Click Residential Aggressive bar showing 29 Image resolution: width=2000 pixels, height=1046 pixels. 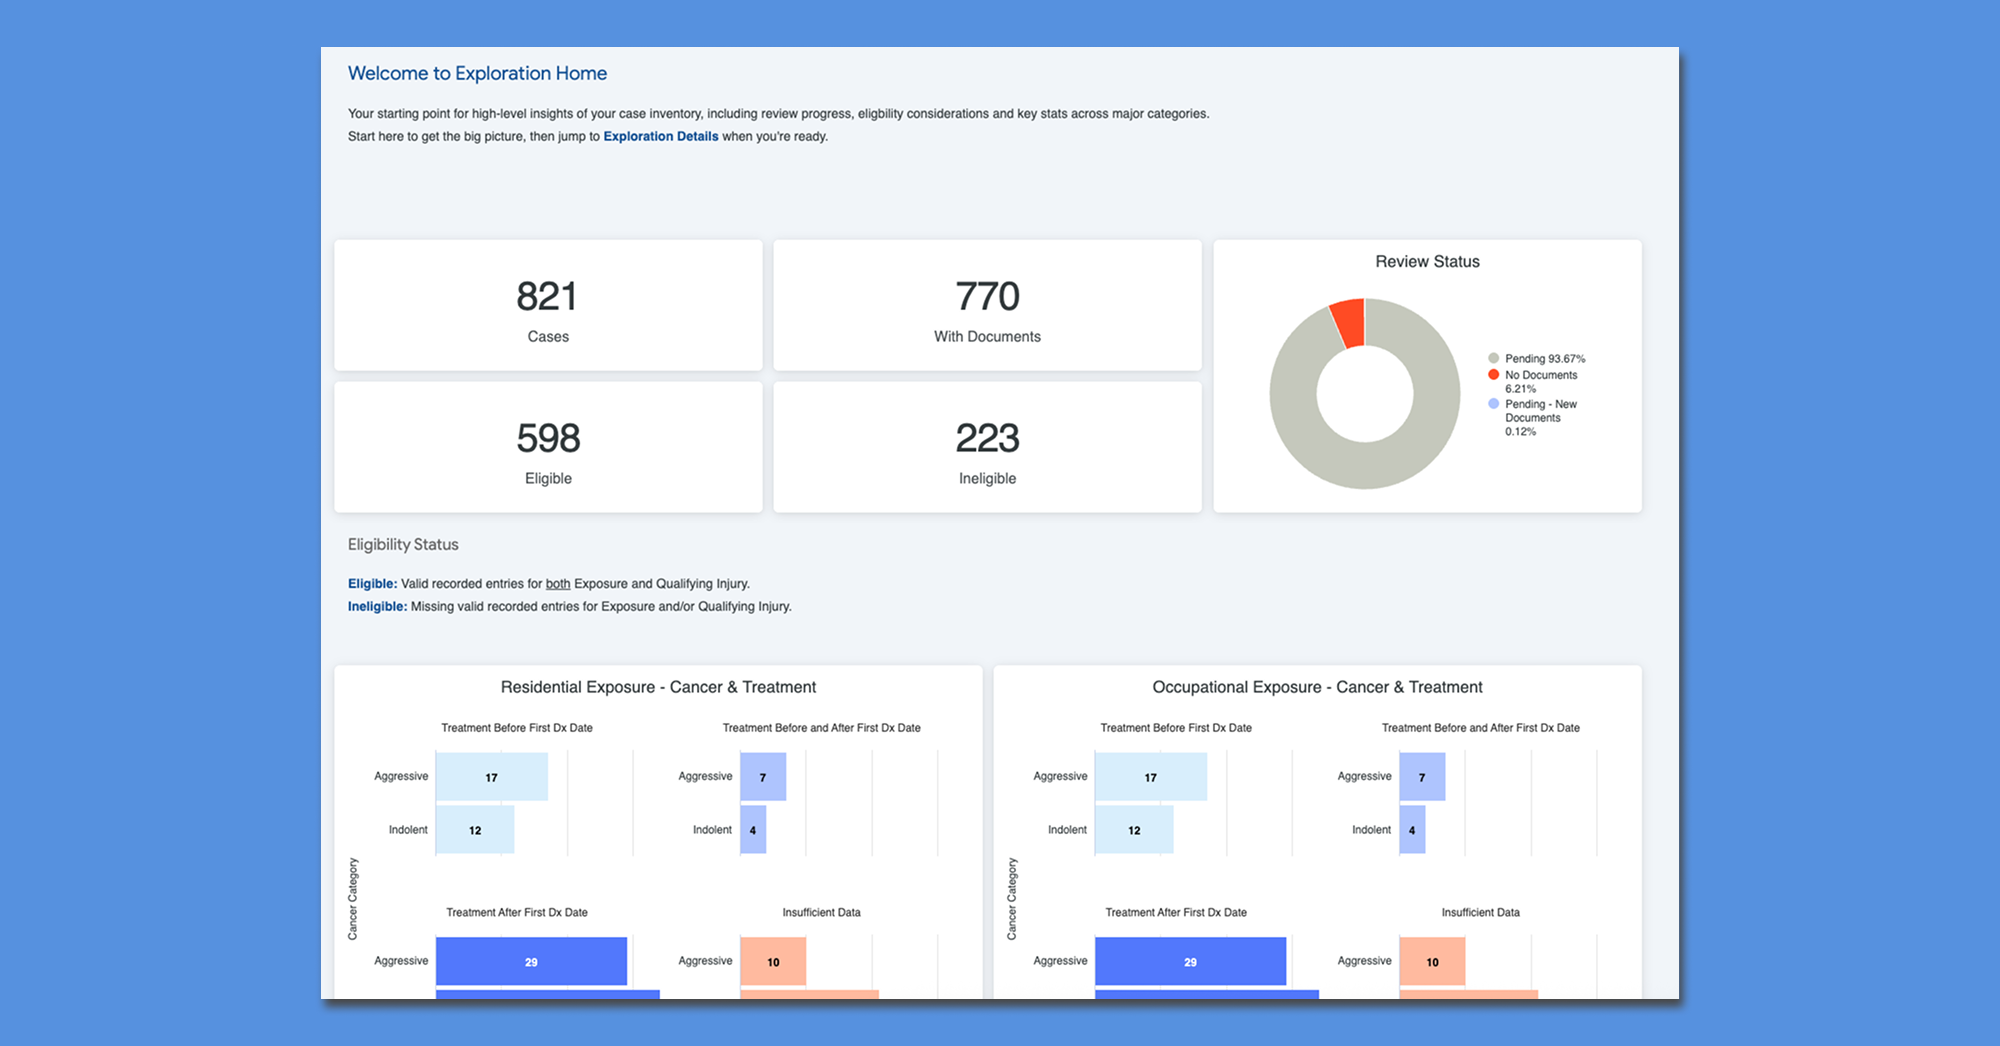tap(531, 961)
